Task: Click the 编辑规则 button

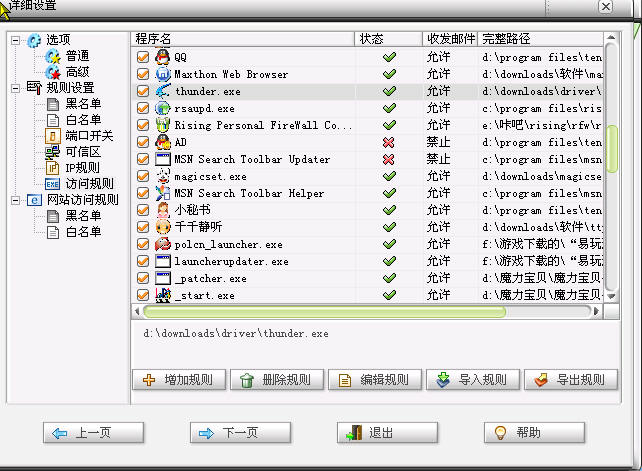Action: click(375, 380)
